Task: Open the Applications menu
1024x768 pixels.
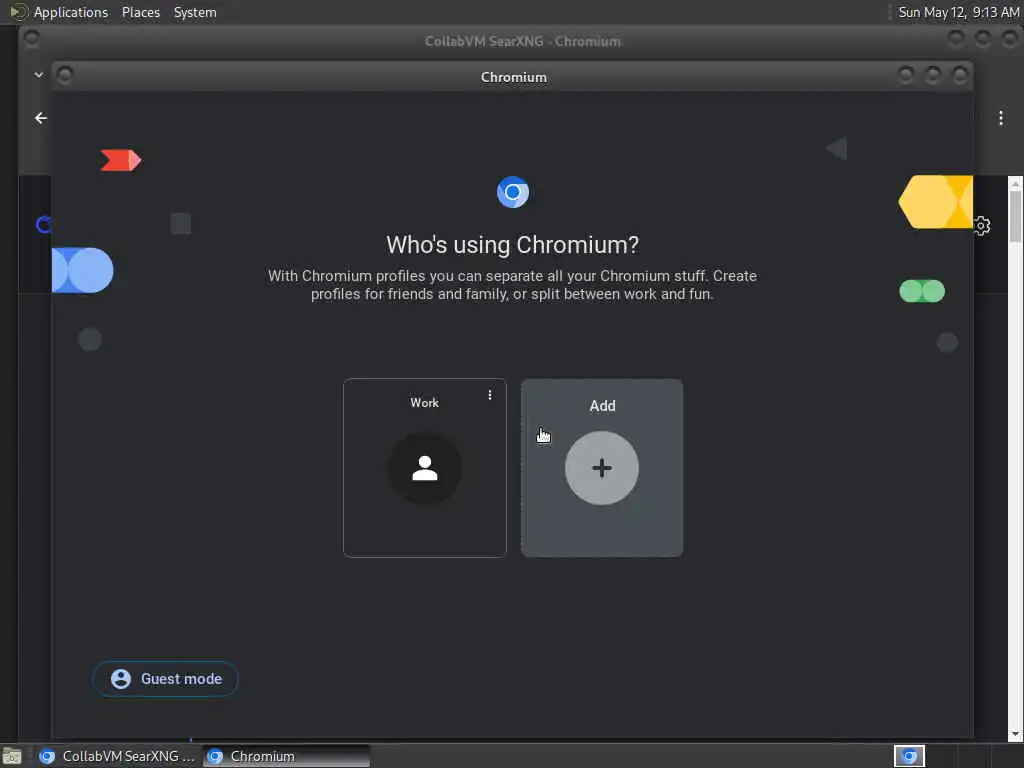Action: point(71,12)
